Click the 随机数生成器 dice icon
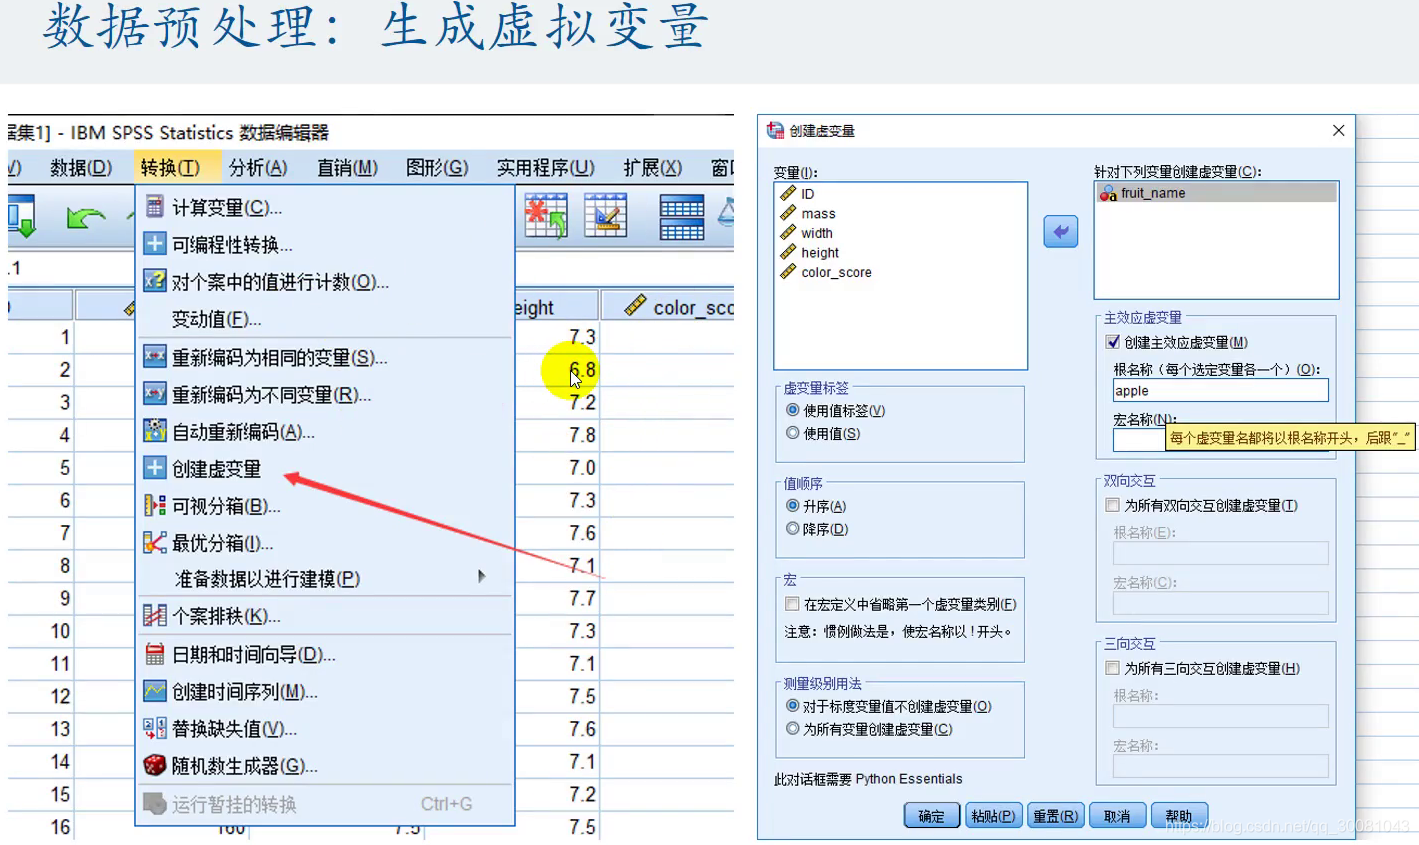The image size is (1419, 845). (154, 765)
